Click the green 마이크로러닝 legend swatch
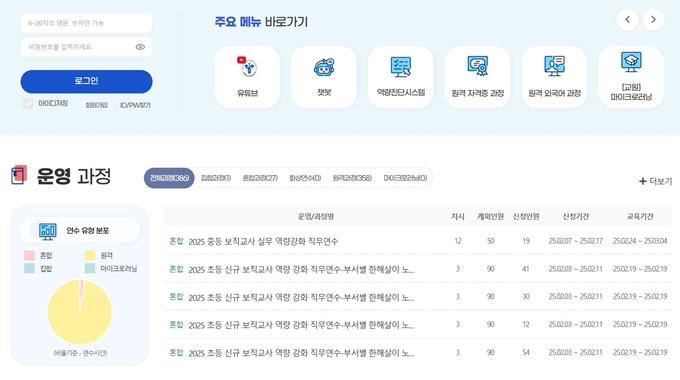This screenshot has height=380, width=680. (x=90, y=269)
